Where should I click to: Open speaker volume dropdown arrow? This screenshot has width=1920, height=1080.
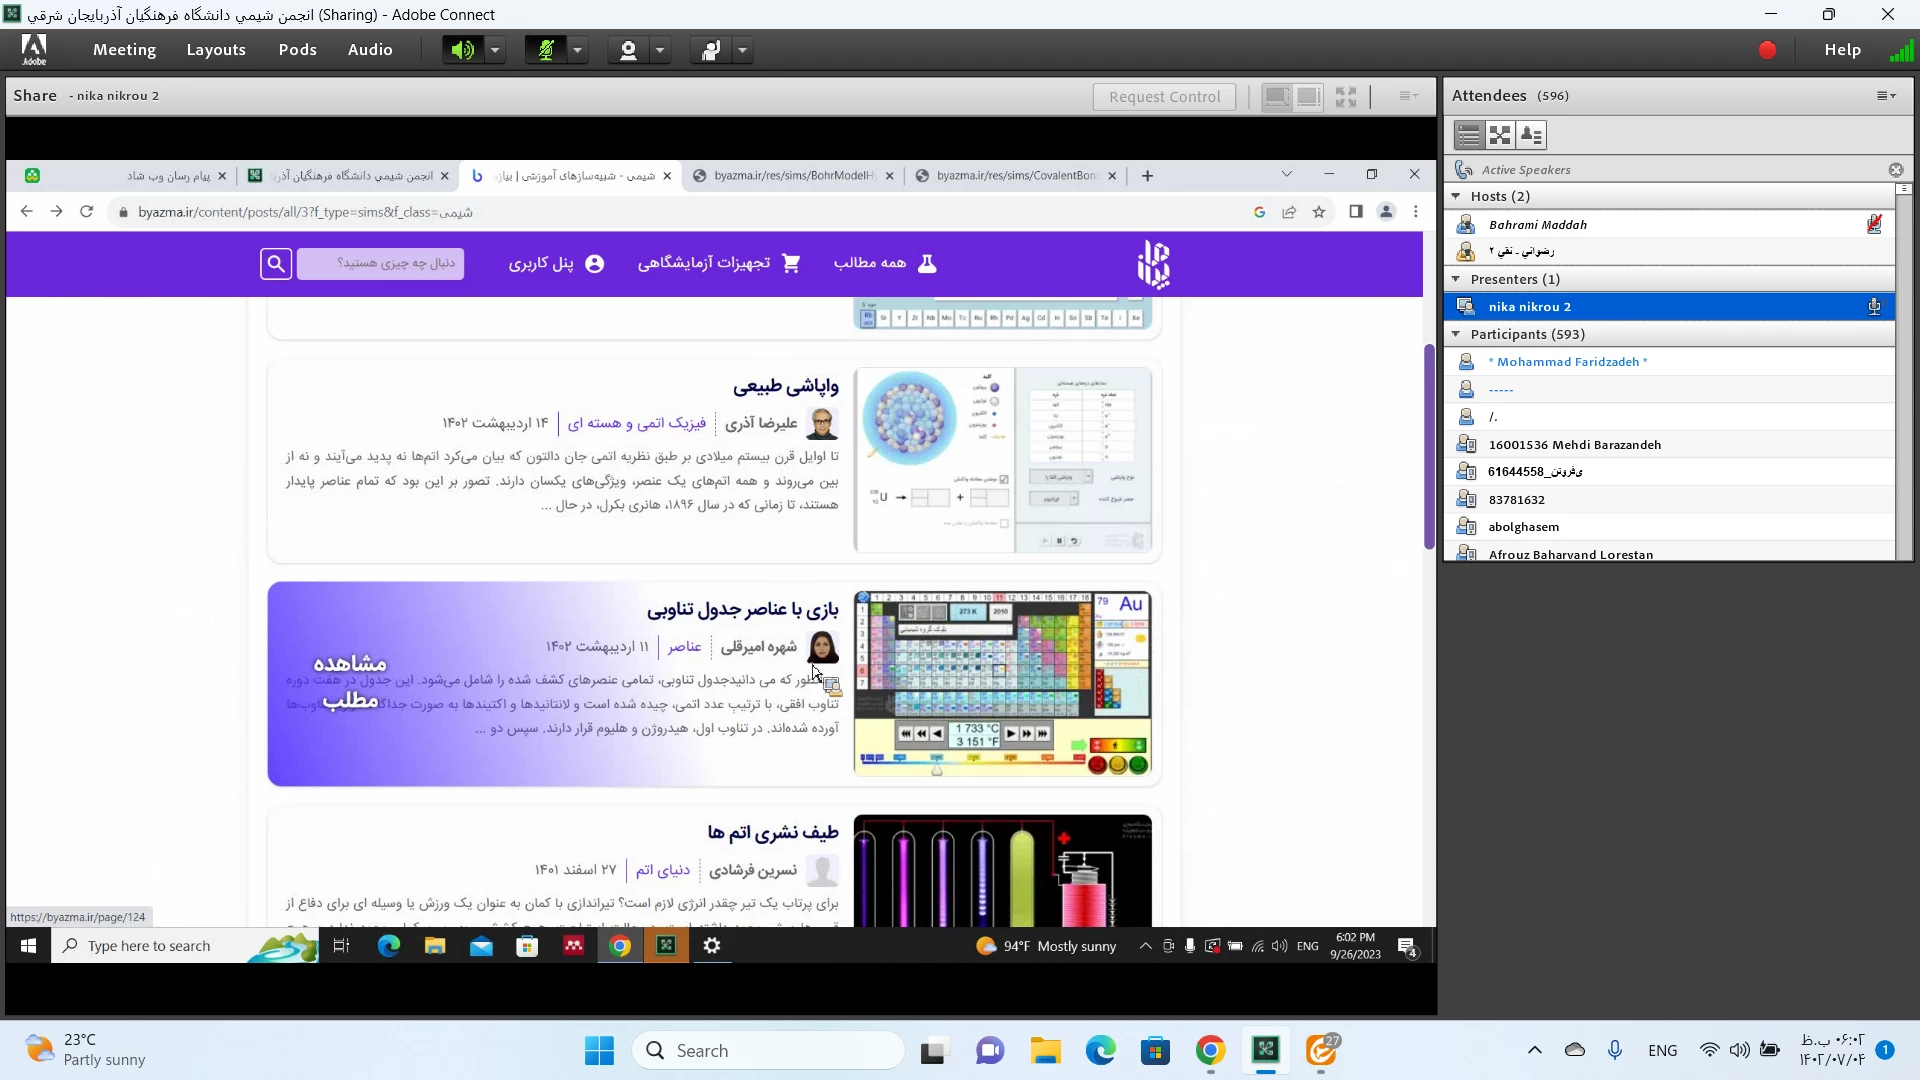click(495, 50)
